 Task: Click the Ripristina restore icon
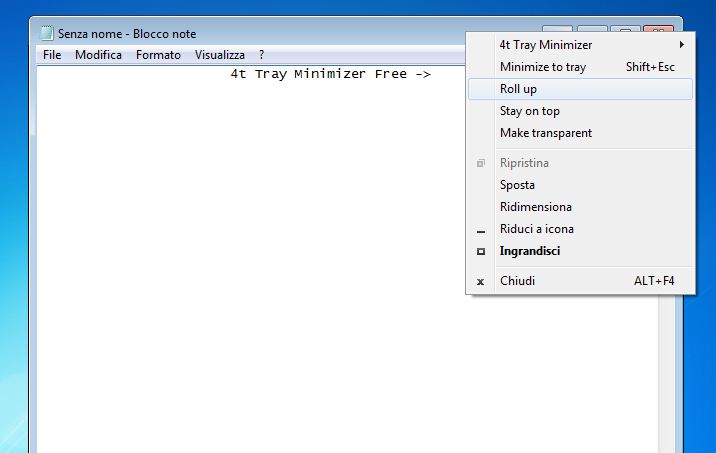coord(480,163)
